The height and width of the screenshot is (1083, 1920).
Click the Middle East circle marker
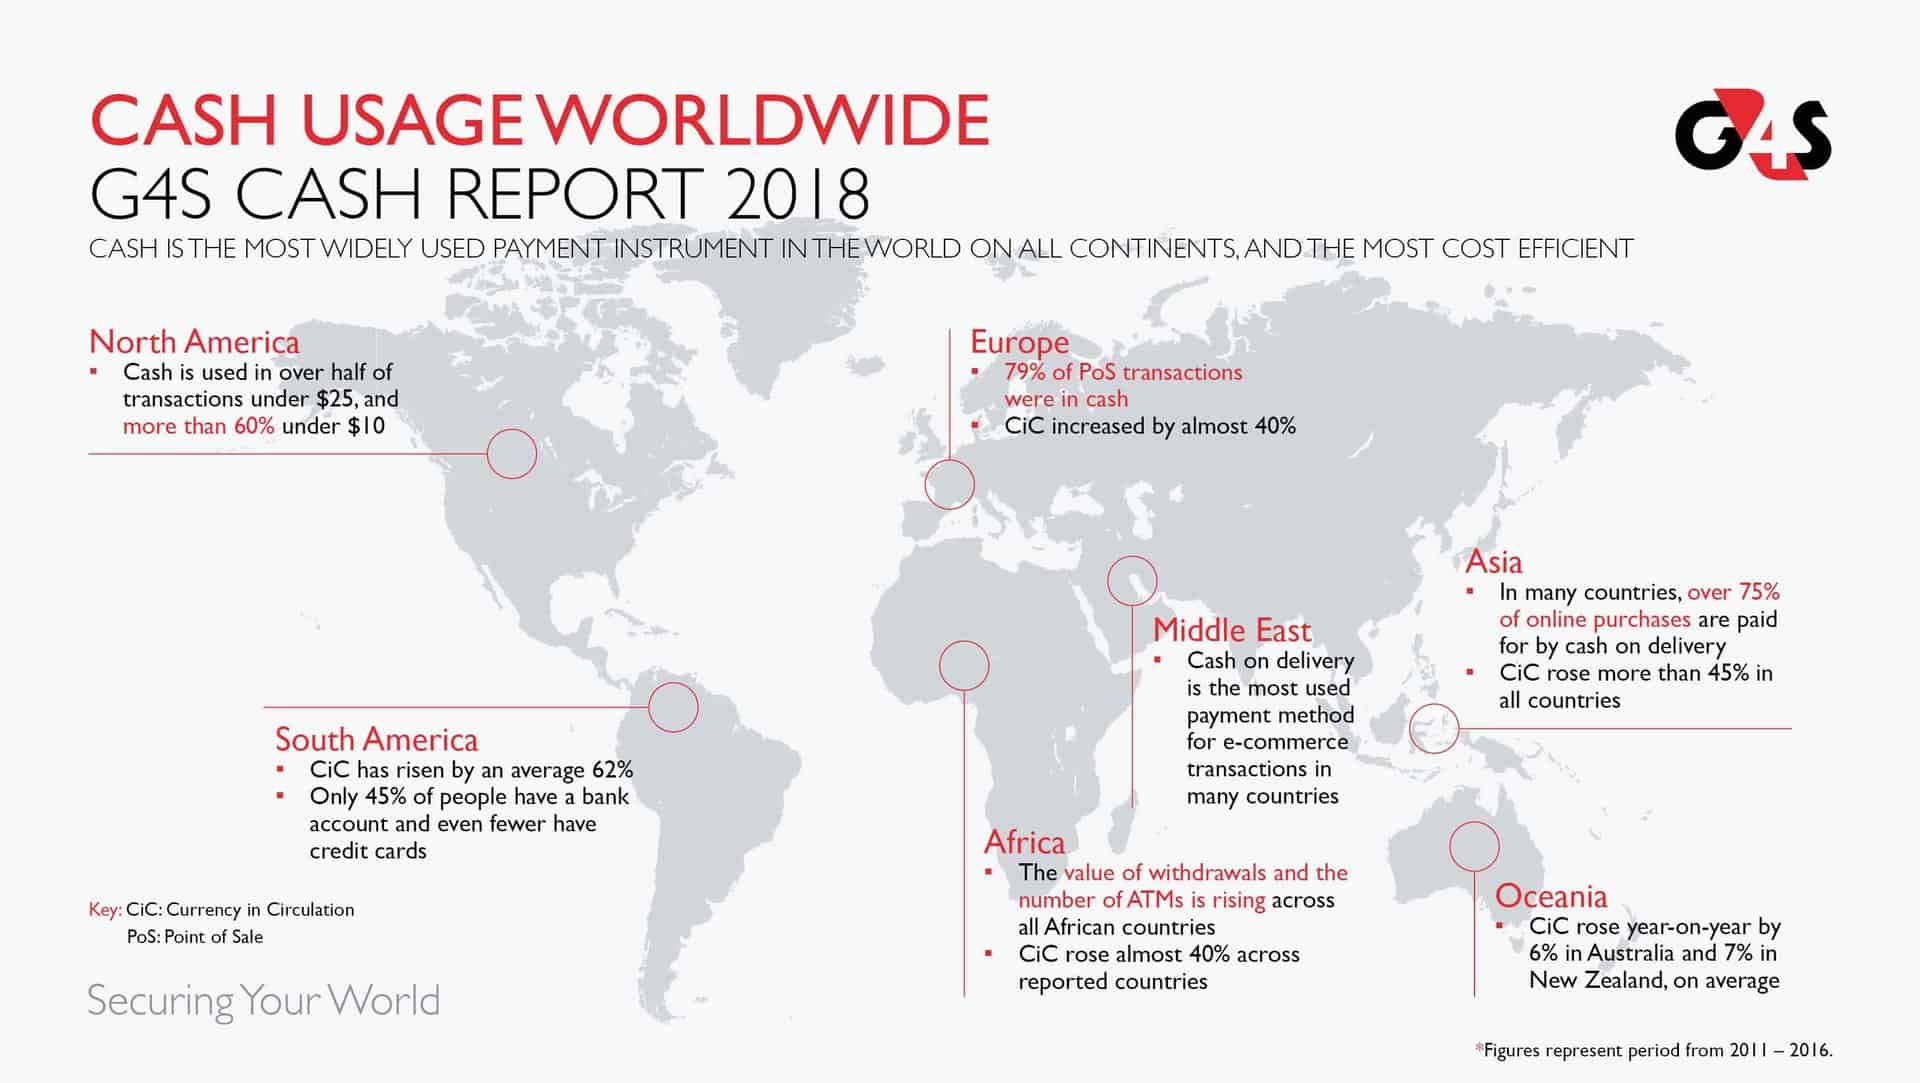[1132, 580]
